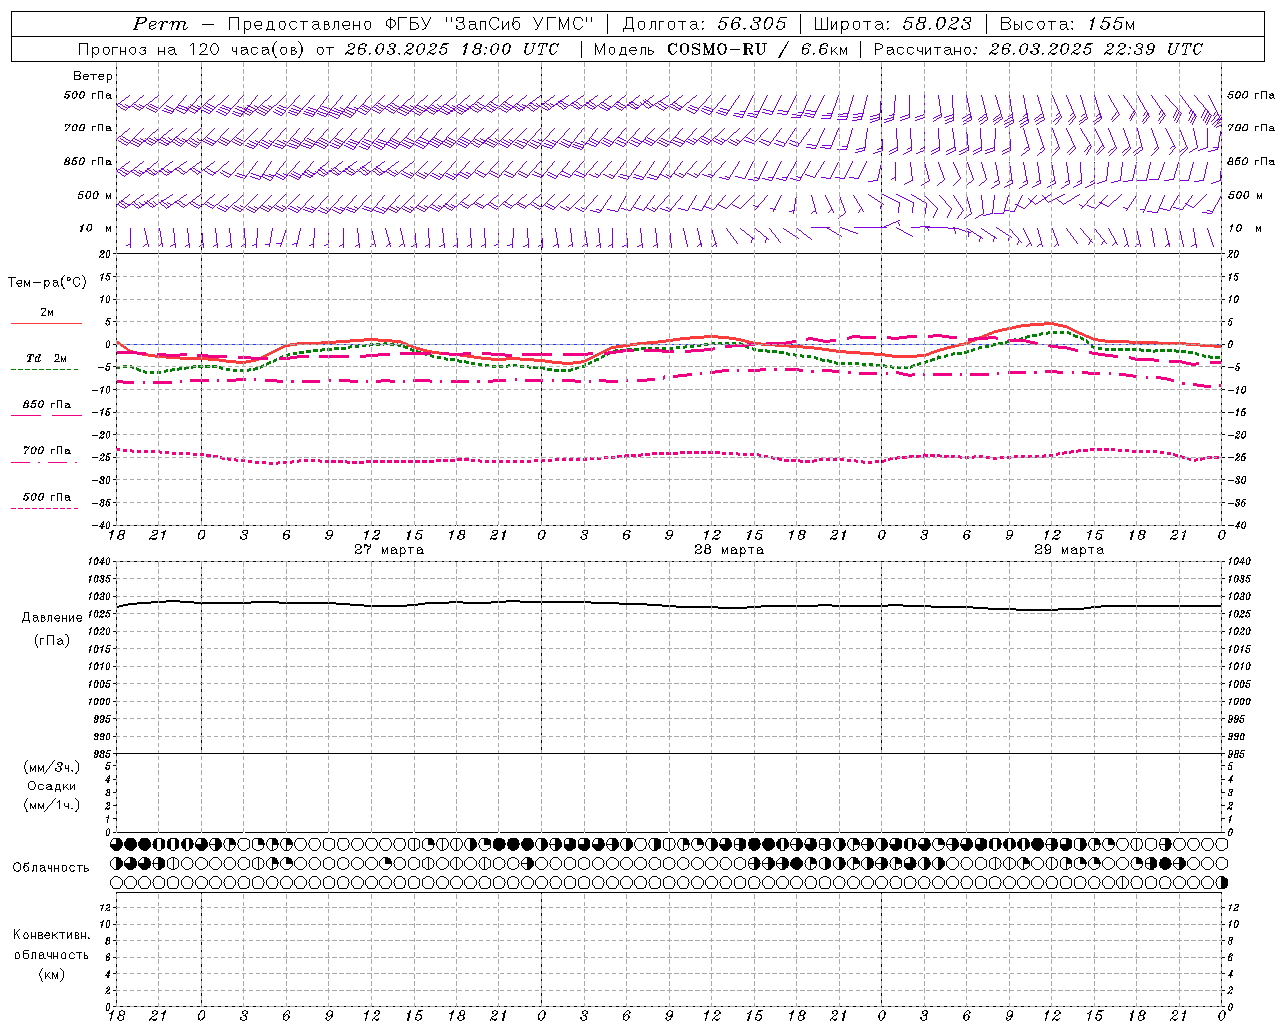
Task: Click the "Осадки" precipitation label
Action: [x=52, y=786]
